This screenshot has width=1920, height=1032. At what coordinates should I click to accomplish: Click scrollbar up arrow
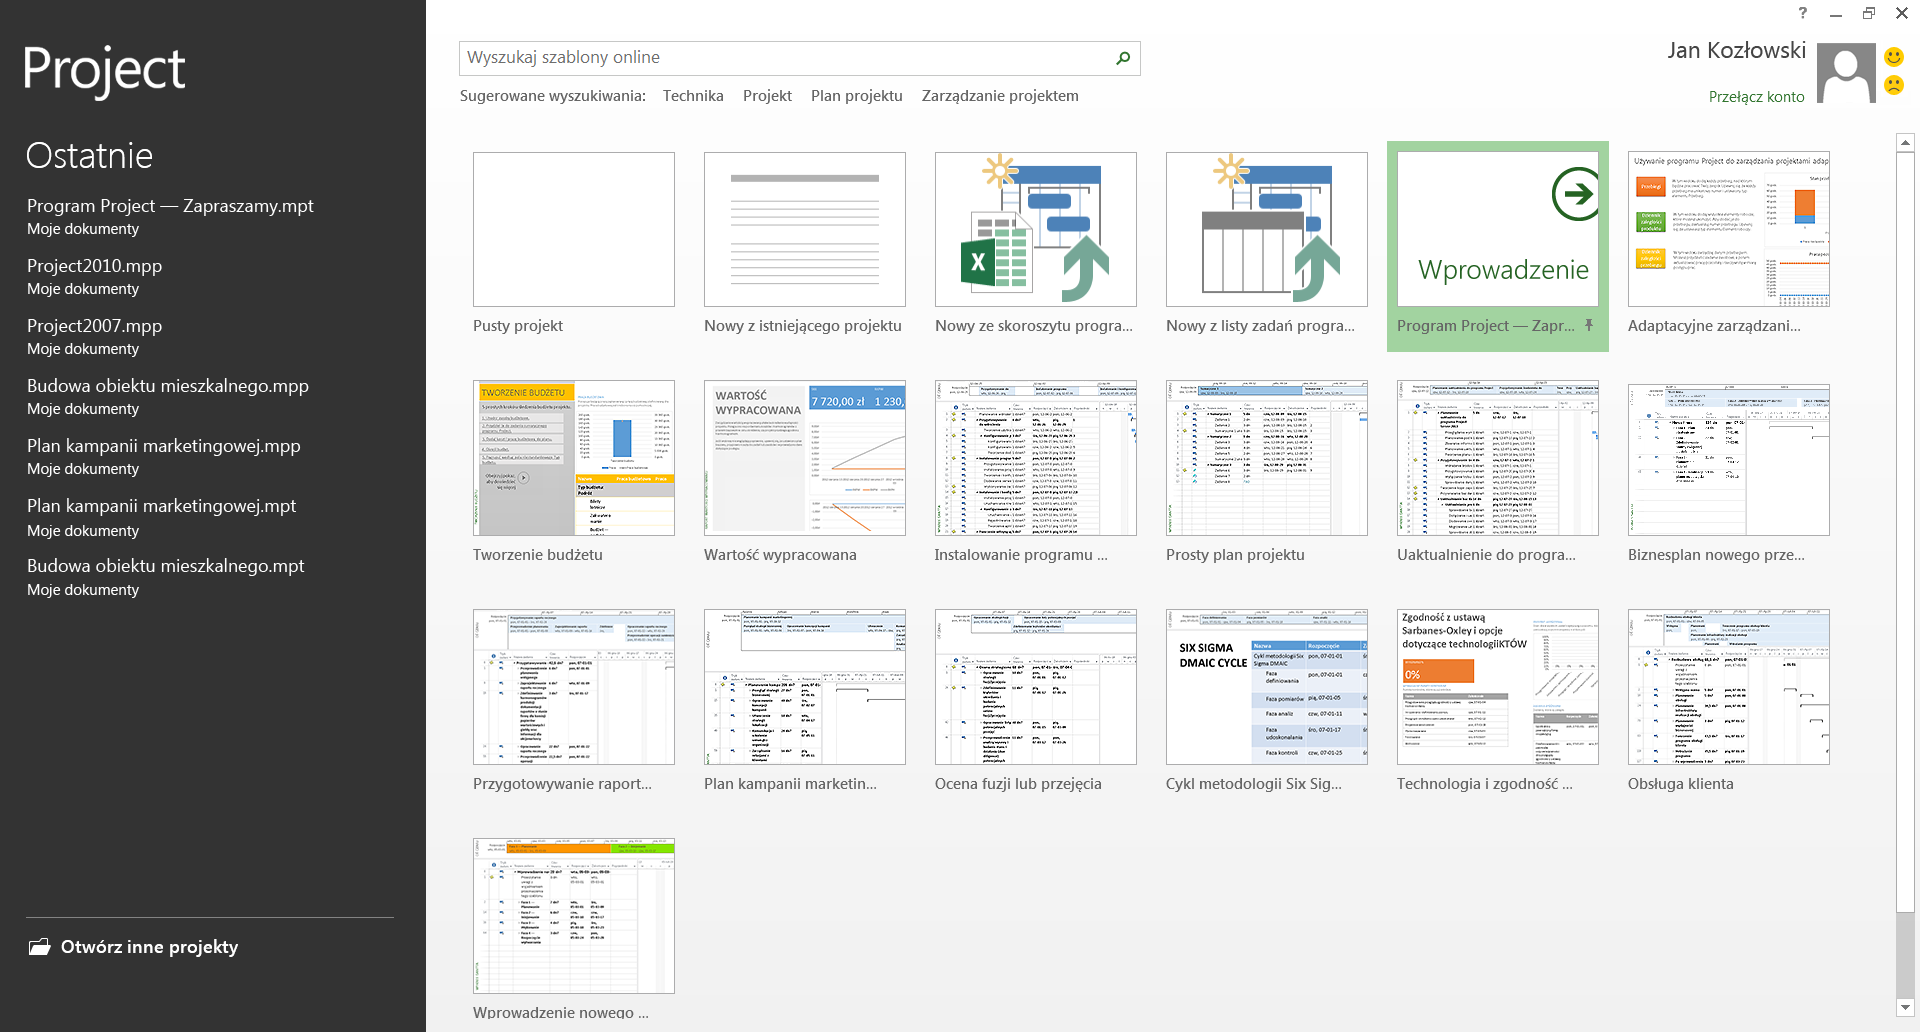point(1905,143)
